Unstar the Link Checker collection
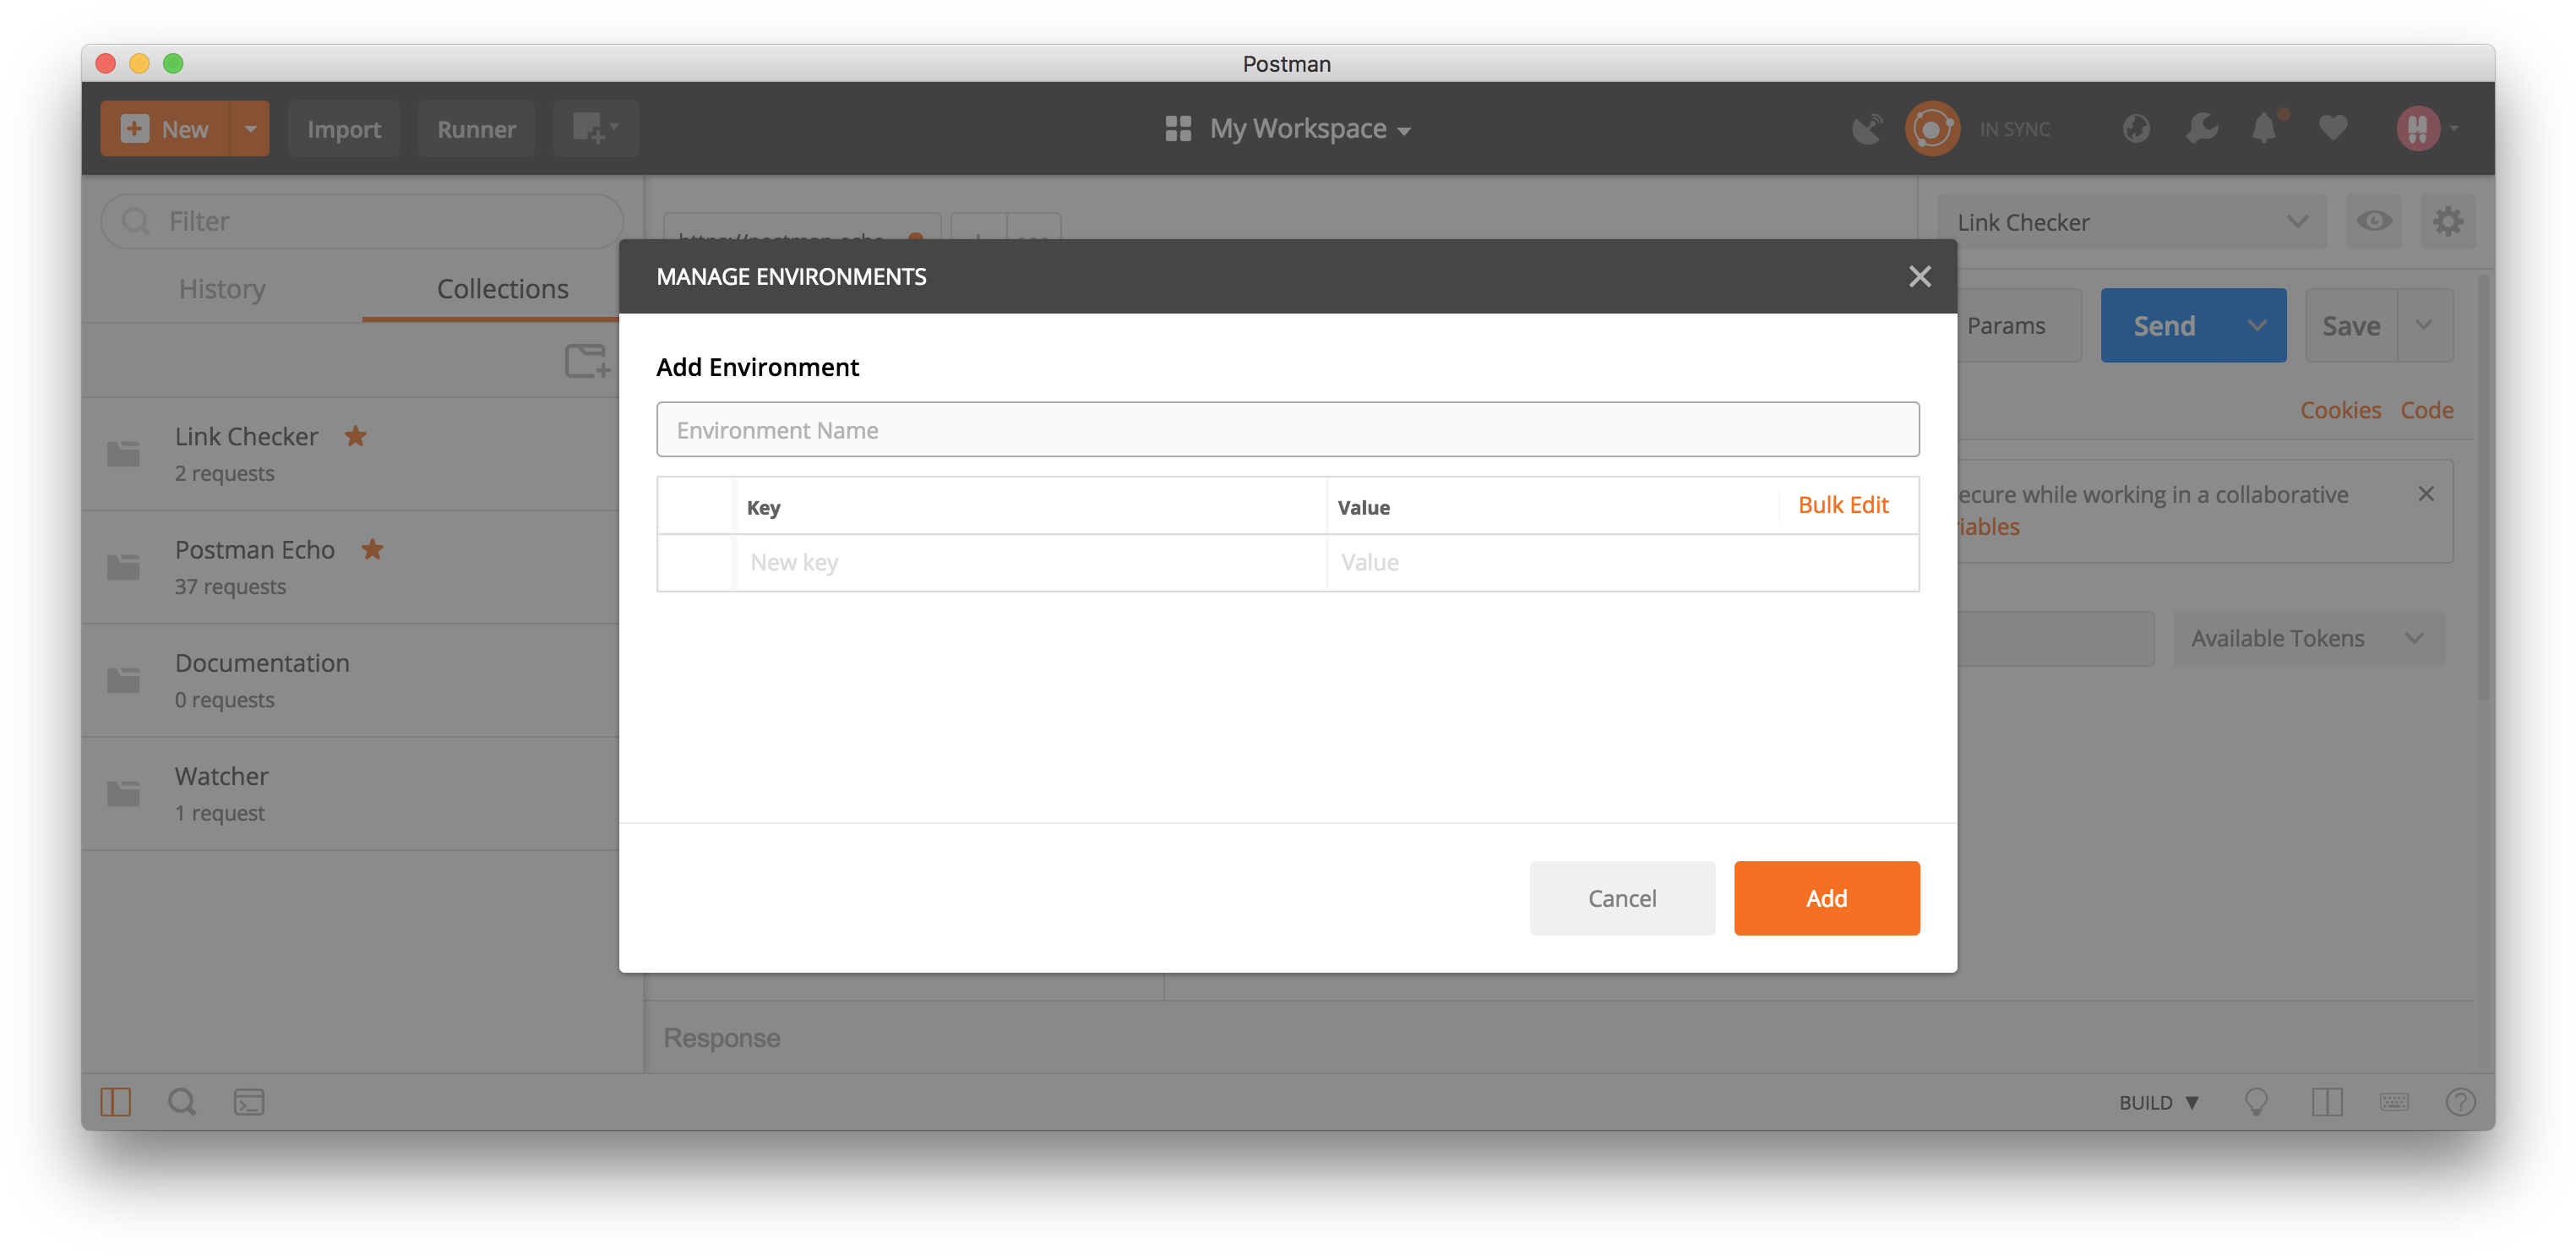Viewport: 2576px width, 1255px height. 355,436
